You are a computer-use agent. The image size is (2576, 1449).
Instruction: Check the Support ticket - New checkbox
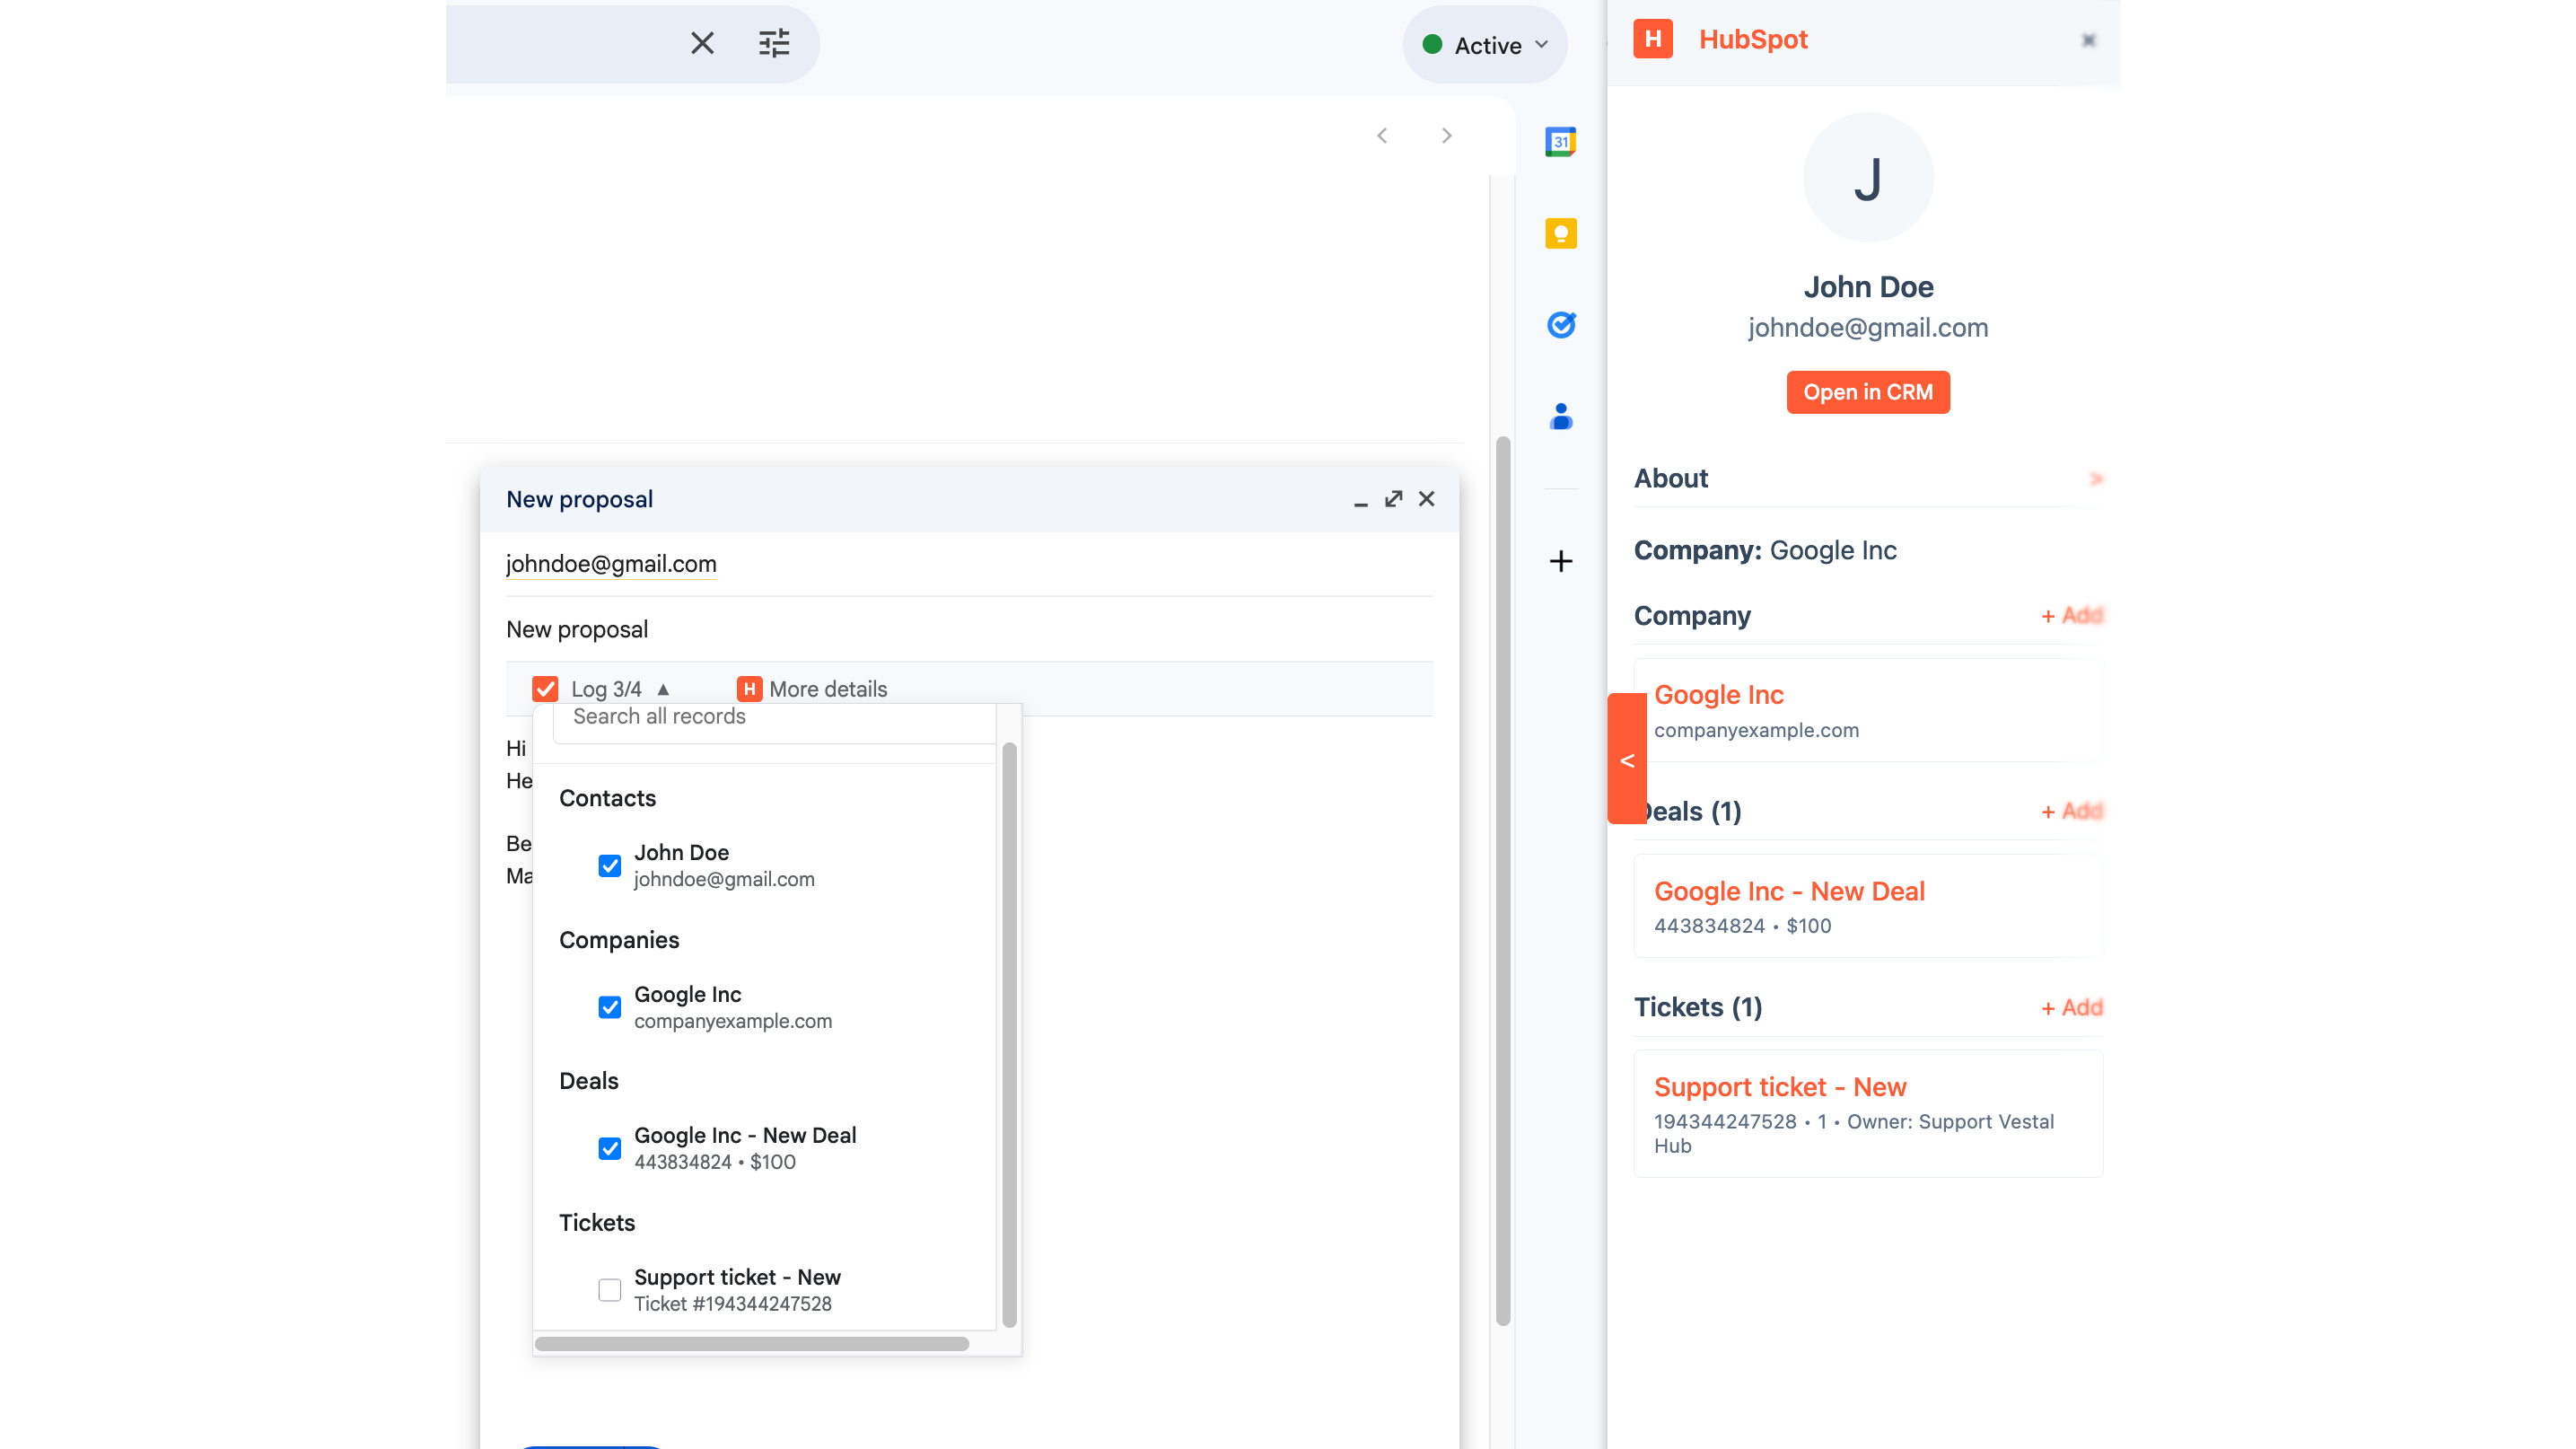tap(609, 1290)
